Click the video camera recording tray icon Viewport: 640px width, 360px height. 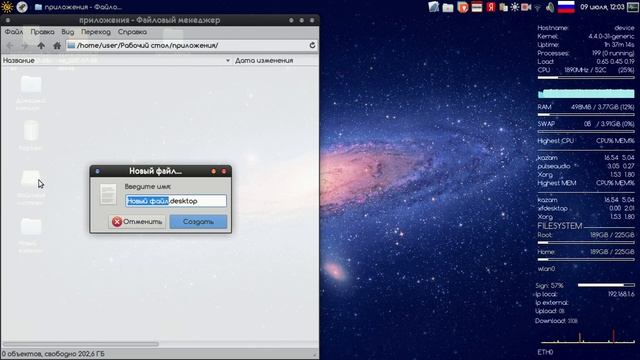pos(526,7)
